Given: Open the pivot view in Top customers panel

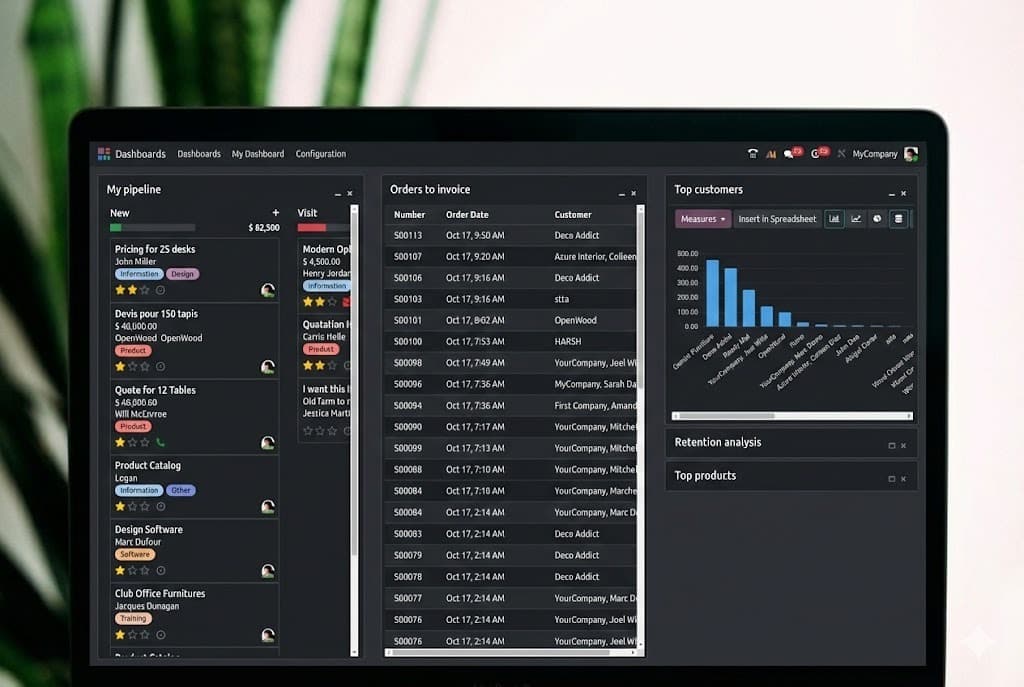Looking at the screenshot, I should coord(899,218).
